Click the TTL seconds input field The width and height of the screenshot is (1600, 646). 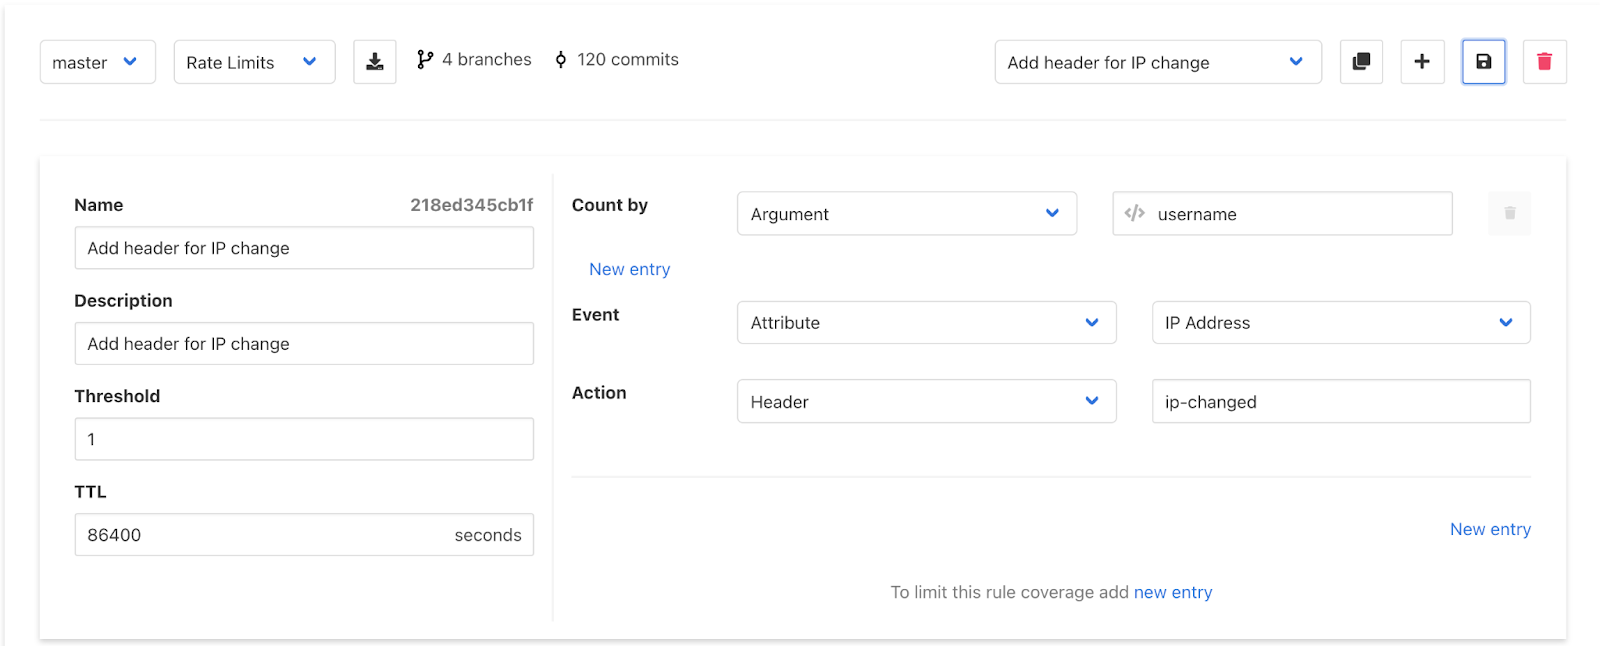[260, 535]
